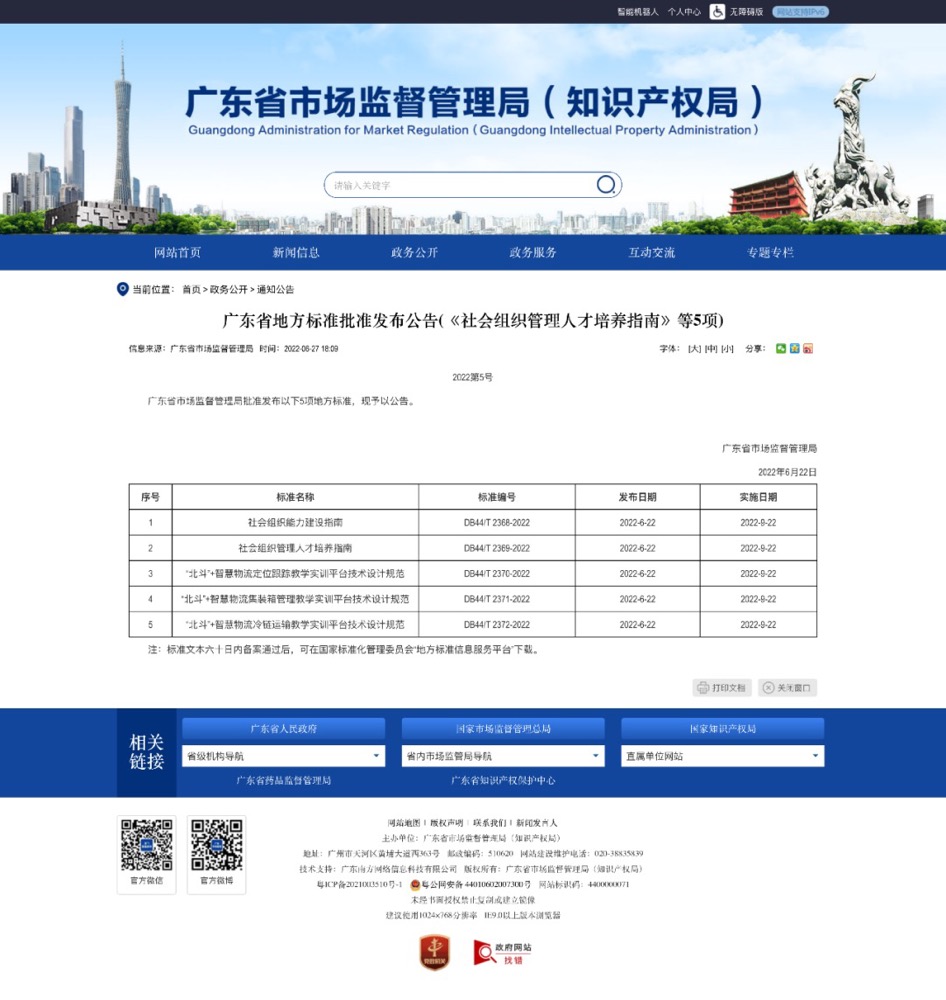The width and height of the screenshot is (946, 1000).
Task: Set font size to large [大]
Action: [694, 349]
